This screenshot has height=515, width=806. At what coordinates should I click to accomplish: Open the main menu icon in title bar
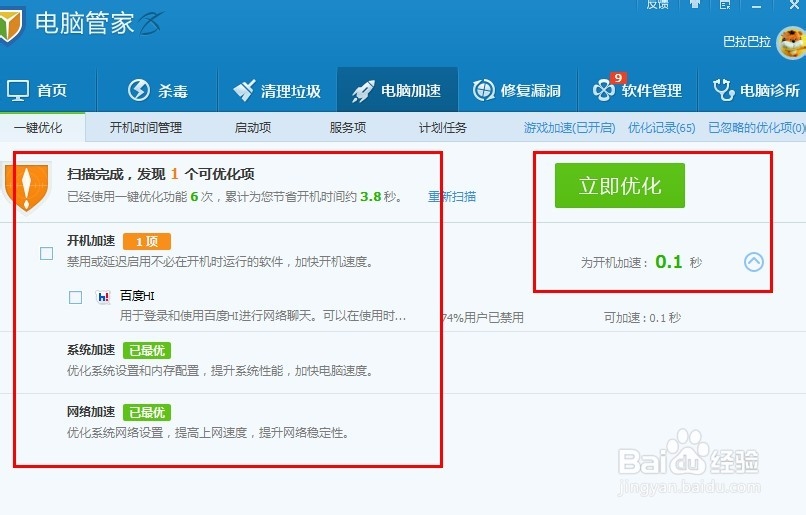[725, 5]
